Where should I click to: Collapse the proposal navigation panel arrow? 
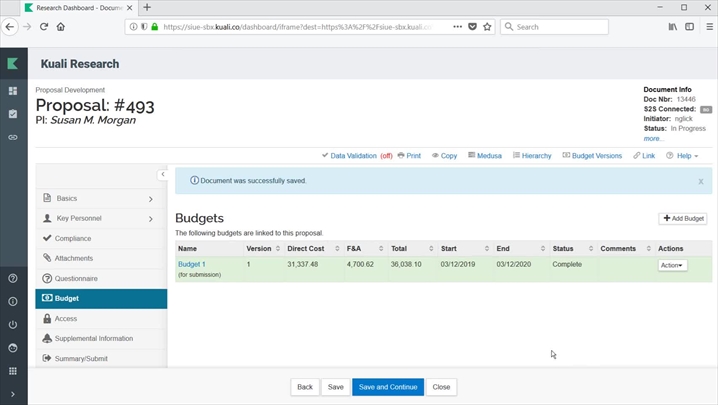(x=162, y=175)
